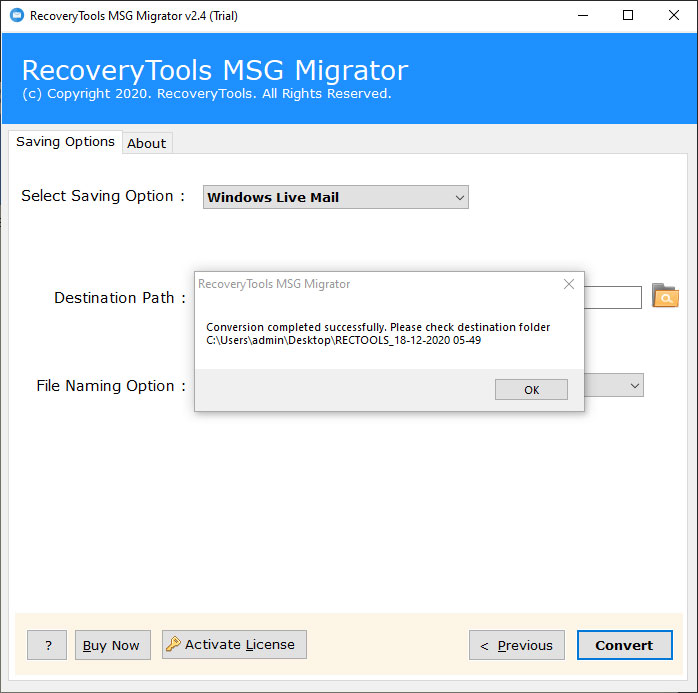This screenshot has height=693, width=698.
Task: Click the destination folder path text in the dialog
Action: pos(343,340)
